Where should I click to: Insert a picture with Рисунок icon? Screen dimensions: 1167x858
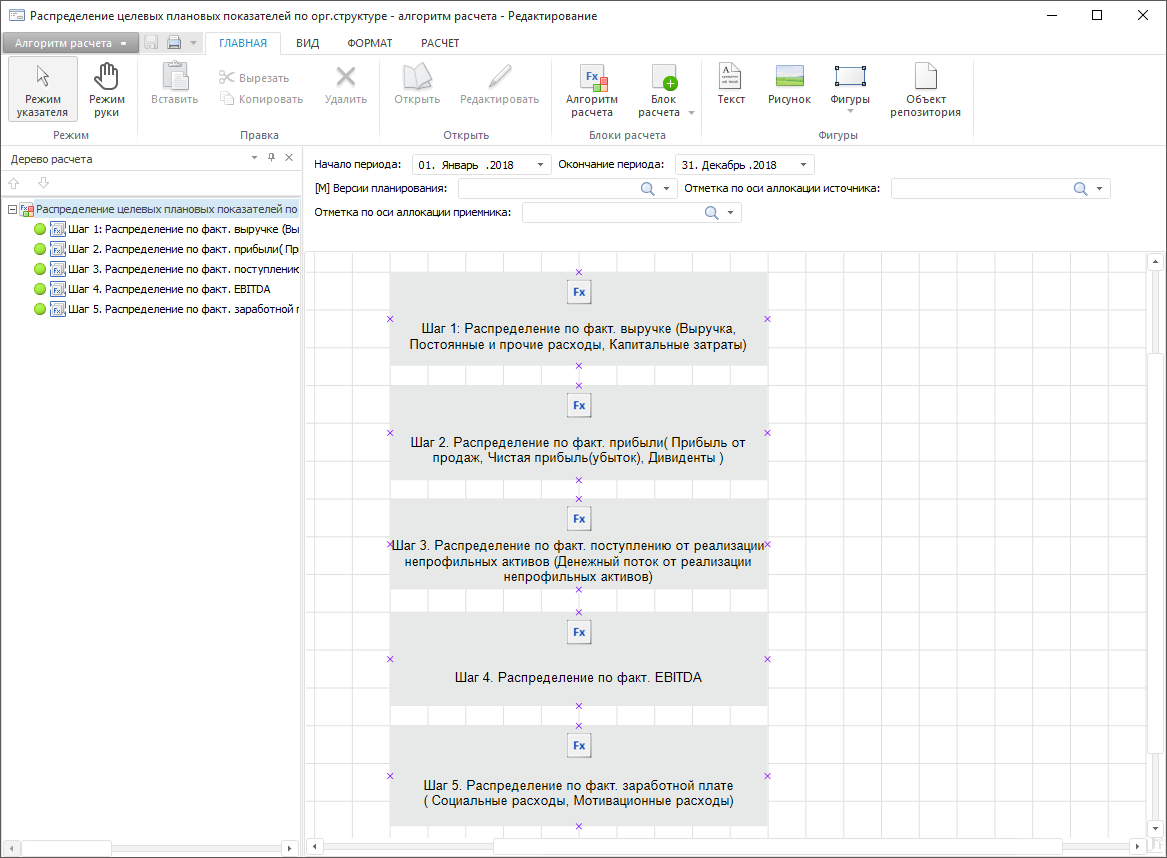pyautogui.click(x=789, y=86)
